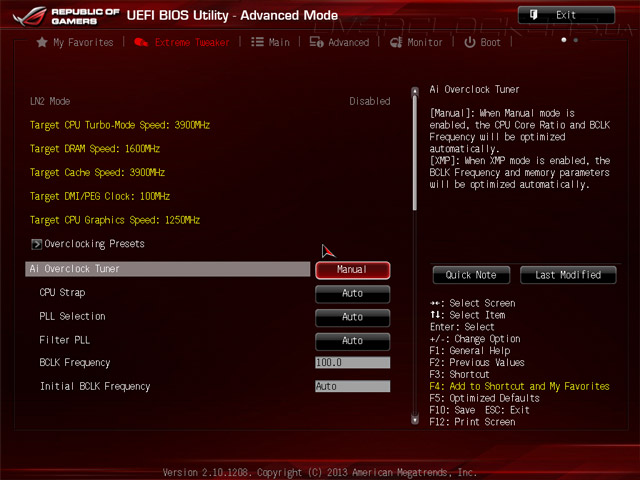Click F2: Previous Values hint
This screenshot has width=640, height=480.
click(477, 362)
